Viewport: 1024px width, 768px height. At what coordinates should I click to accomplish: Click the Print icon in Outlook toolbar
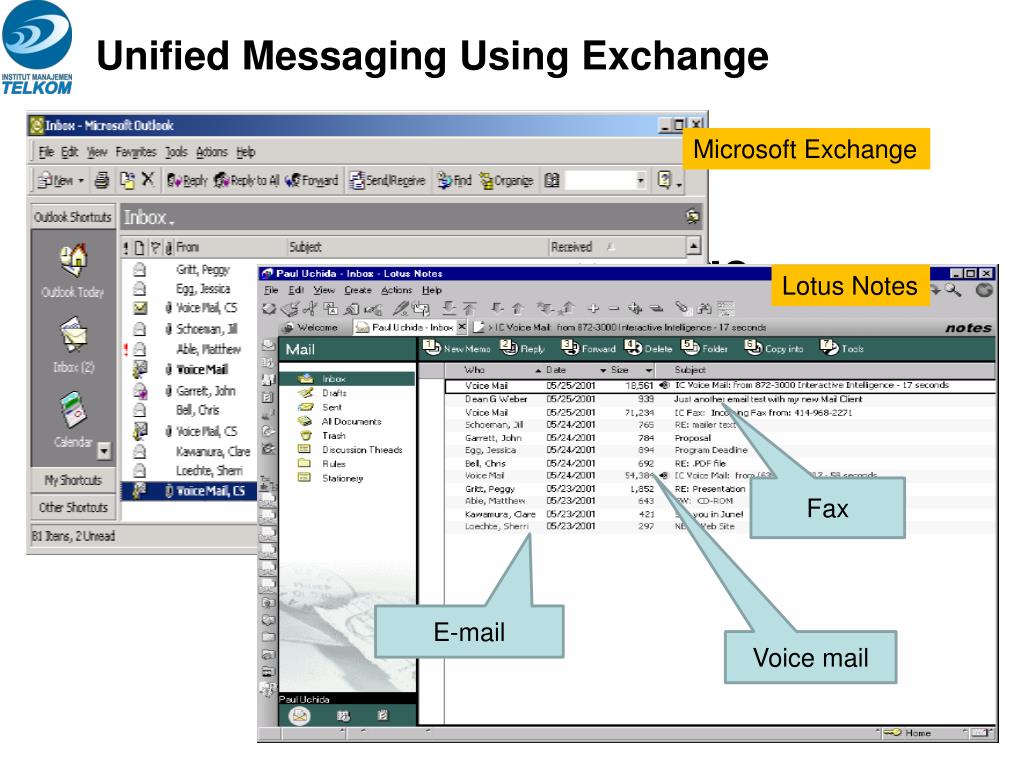101,180
